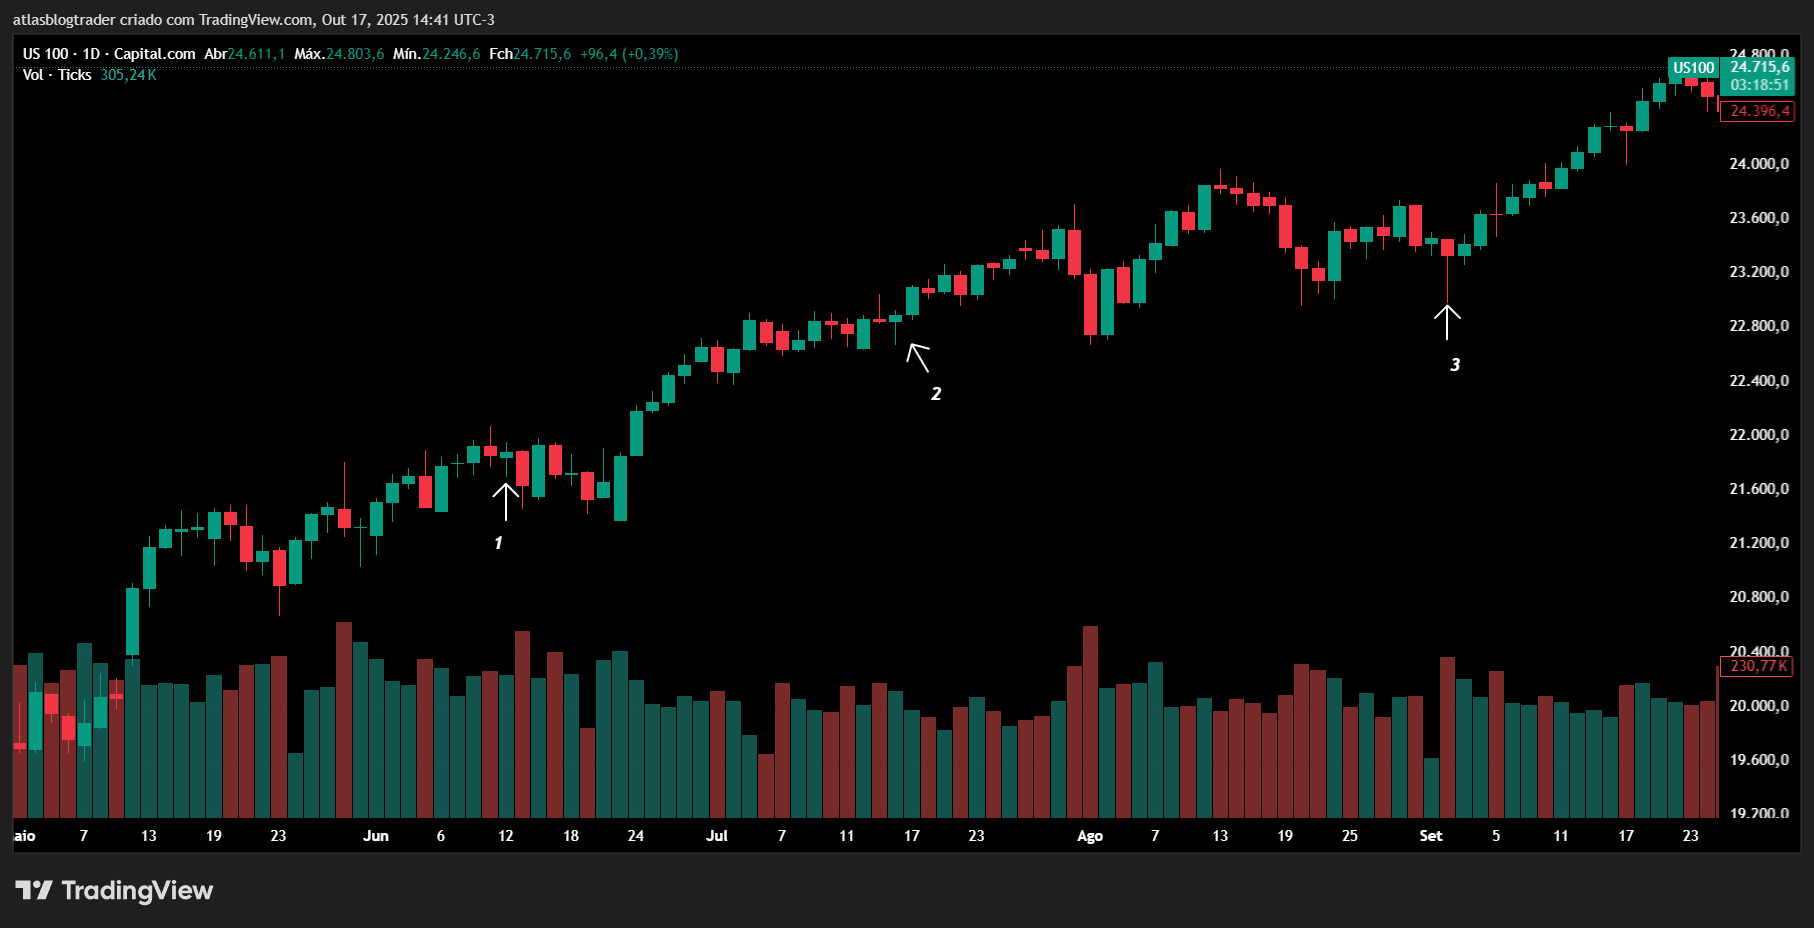
Task: Select the diagonal arrow near label 2
Action: tap(918, 357)
